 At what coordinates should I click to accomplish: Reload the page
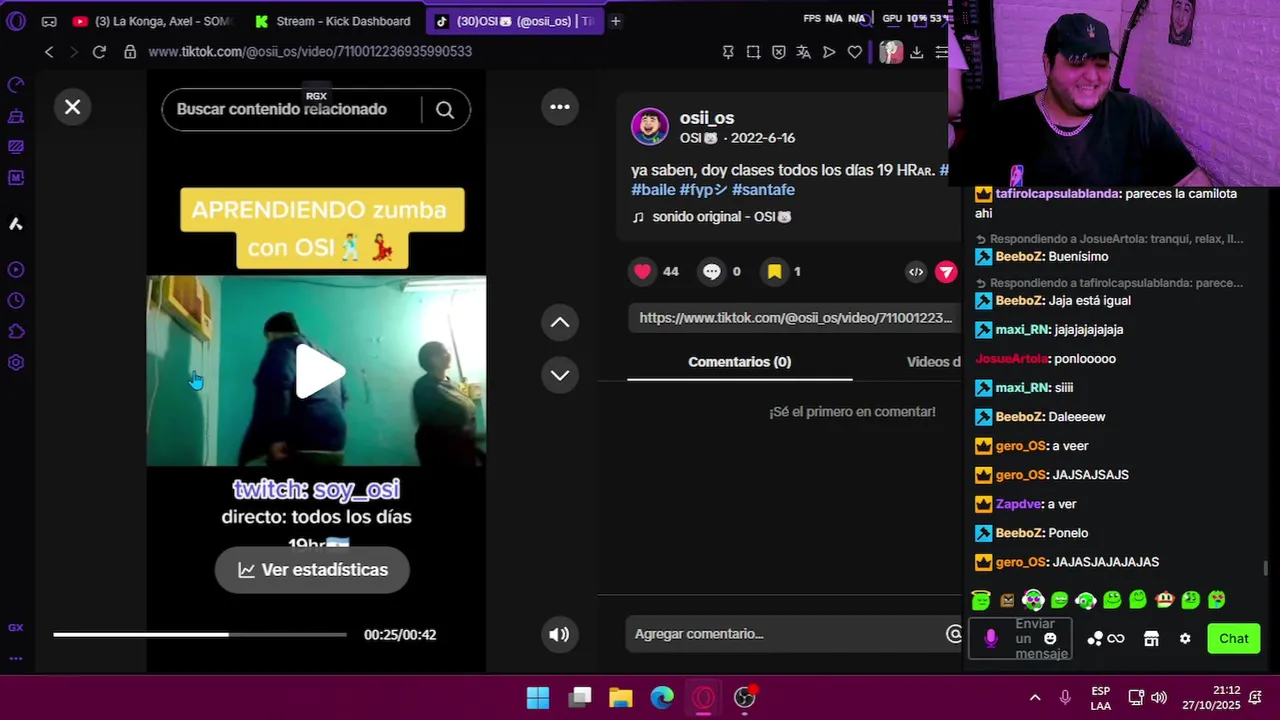[99, 52]
